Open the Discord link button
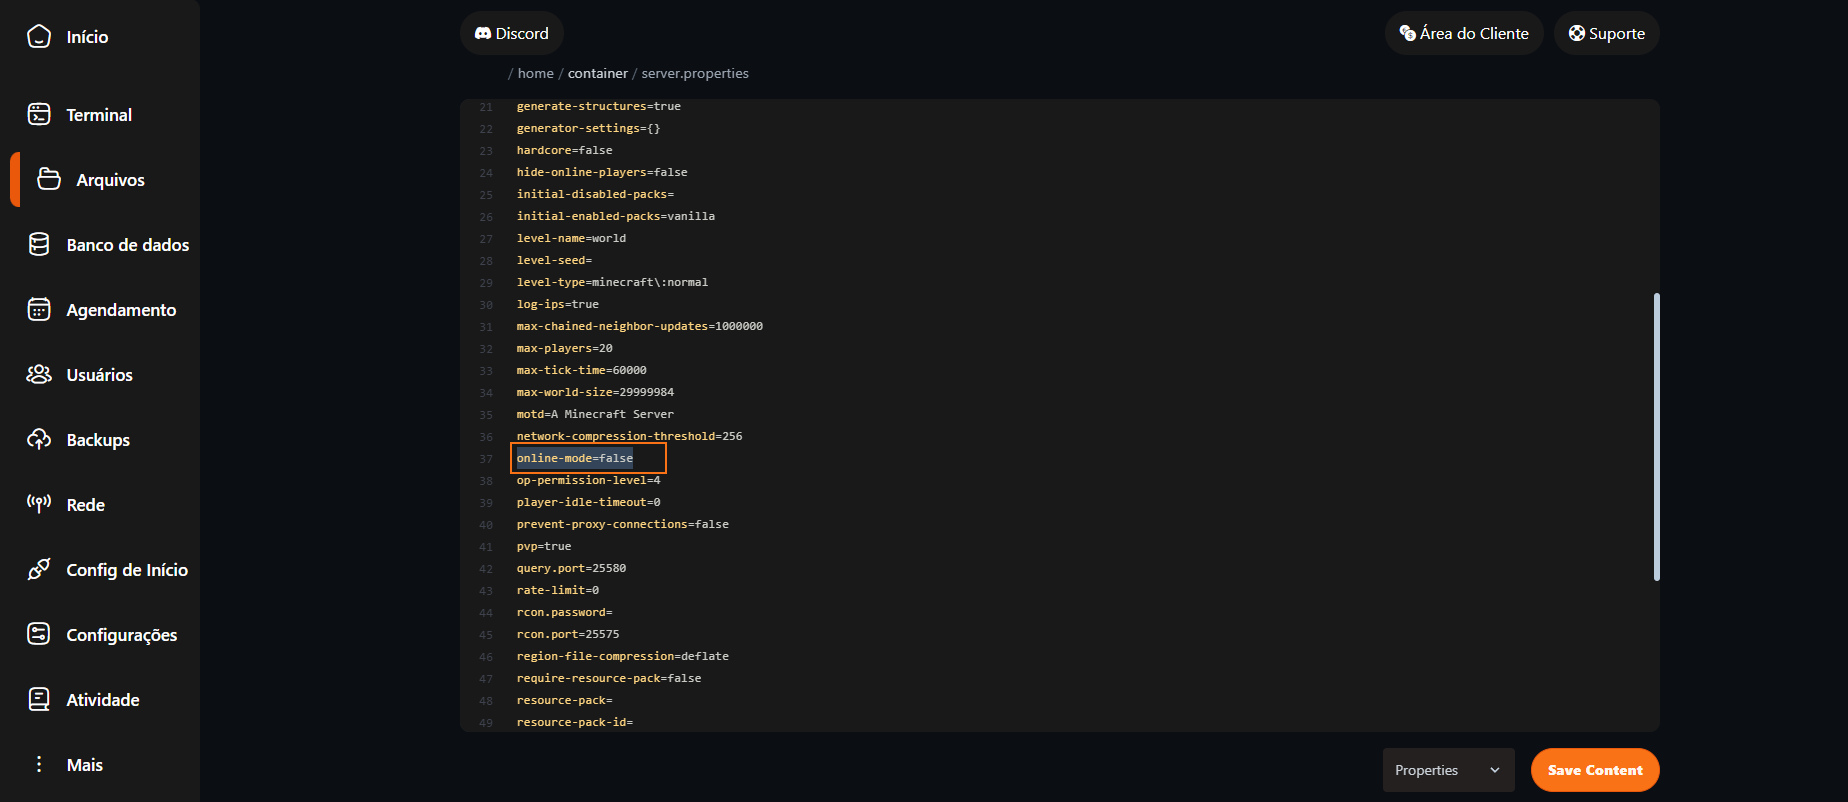The image size is (1848, 802). click(x=512, y=34)
